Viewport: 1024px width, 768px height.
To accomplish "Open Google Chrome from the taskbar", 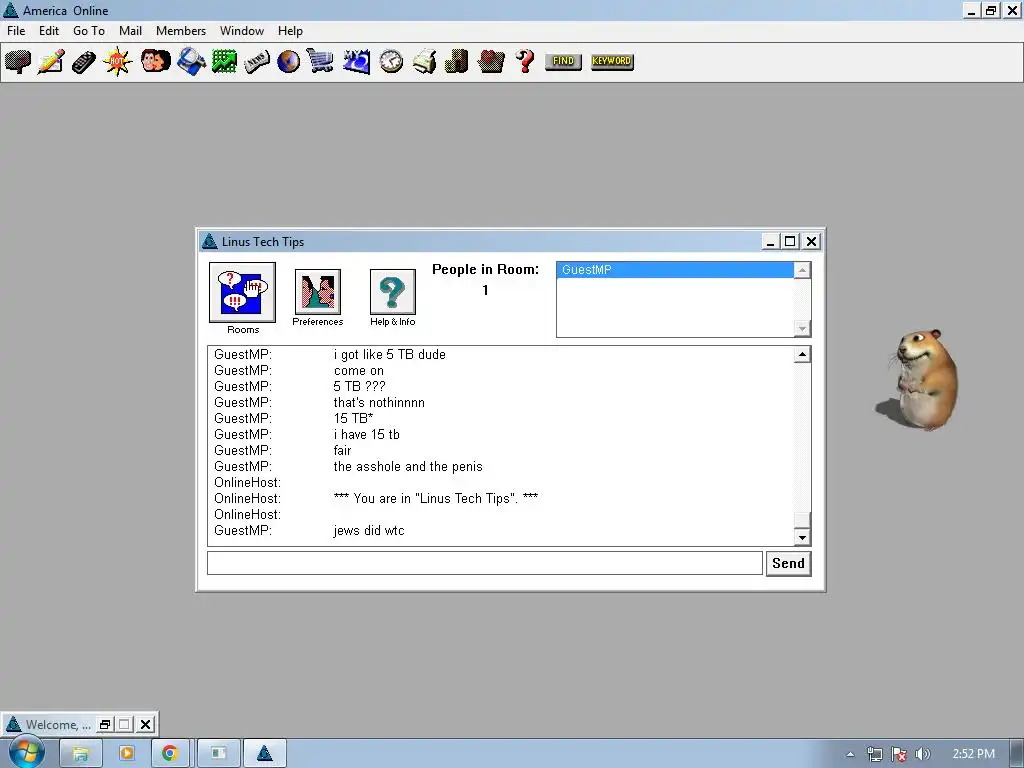I will point(170,754).
